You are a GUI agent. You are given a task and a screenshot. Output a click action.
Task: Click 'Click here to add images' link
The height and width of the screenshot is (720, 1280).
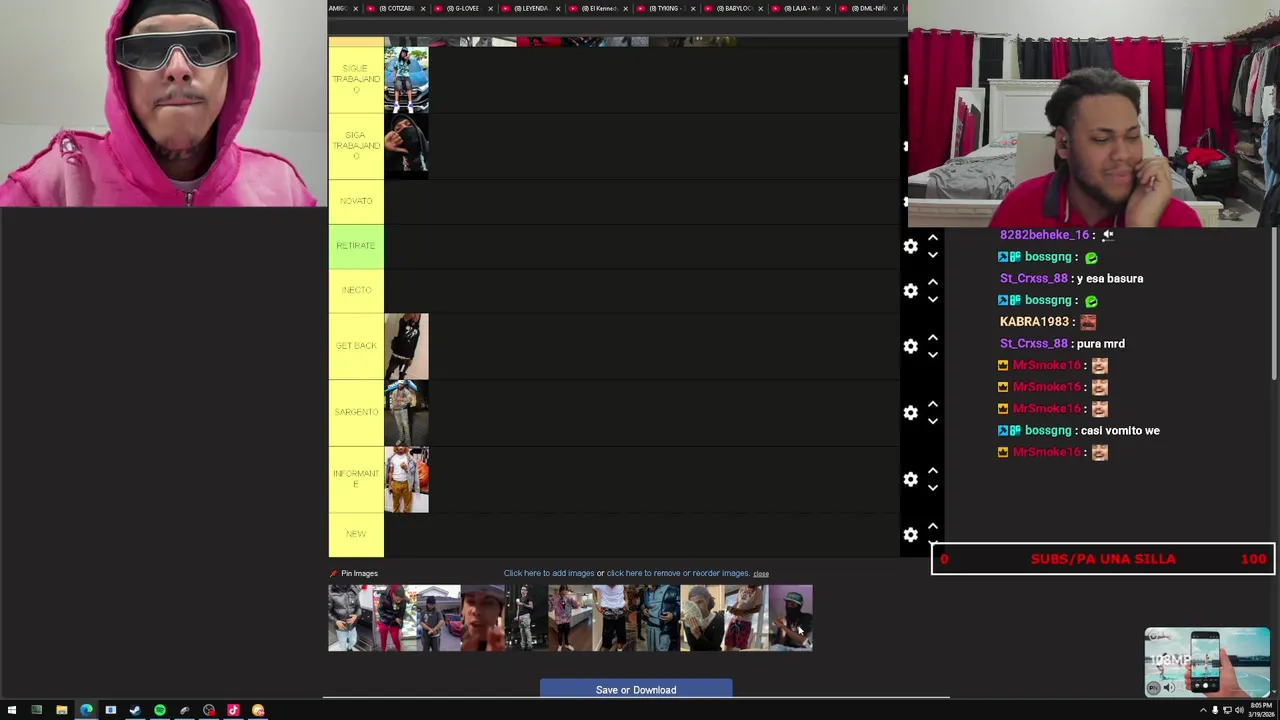click(x=549, y=573)
